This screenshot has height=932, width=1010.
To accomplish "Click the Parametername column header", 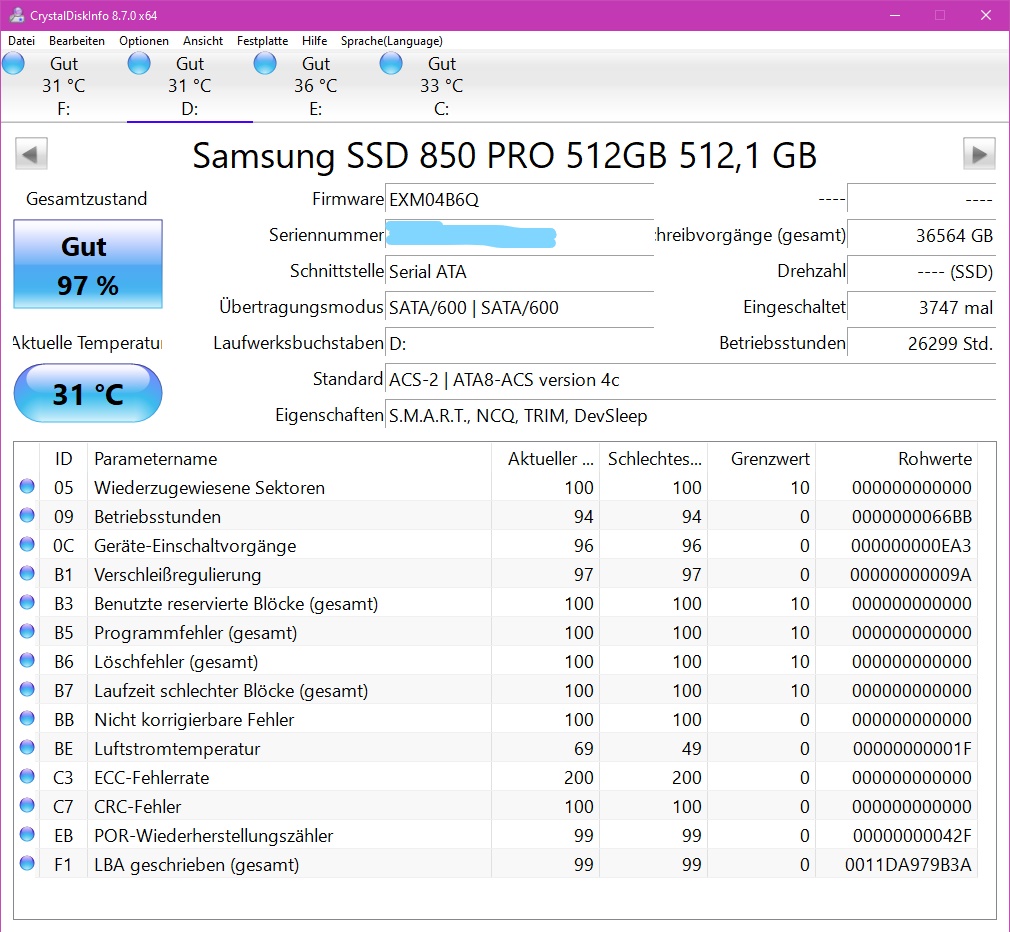I will [289, 459].
